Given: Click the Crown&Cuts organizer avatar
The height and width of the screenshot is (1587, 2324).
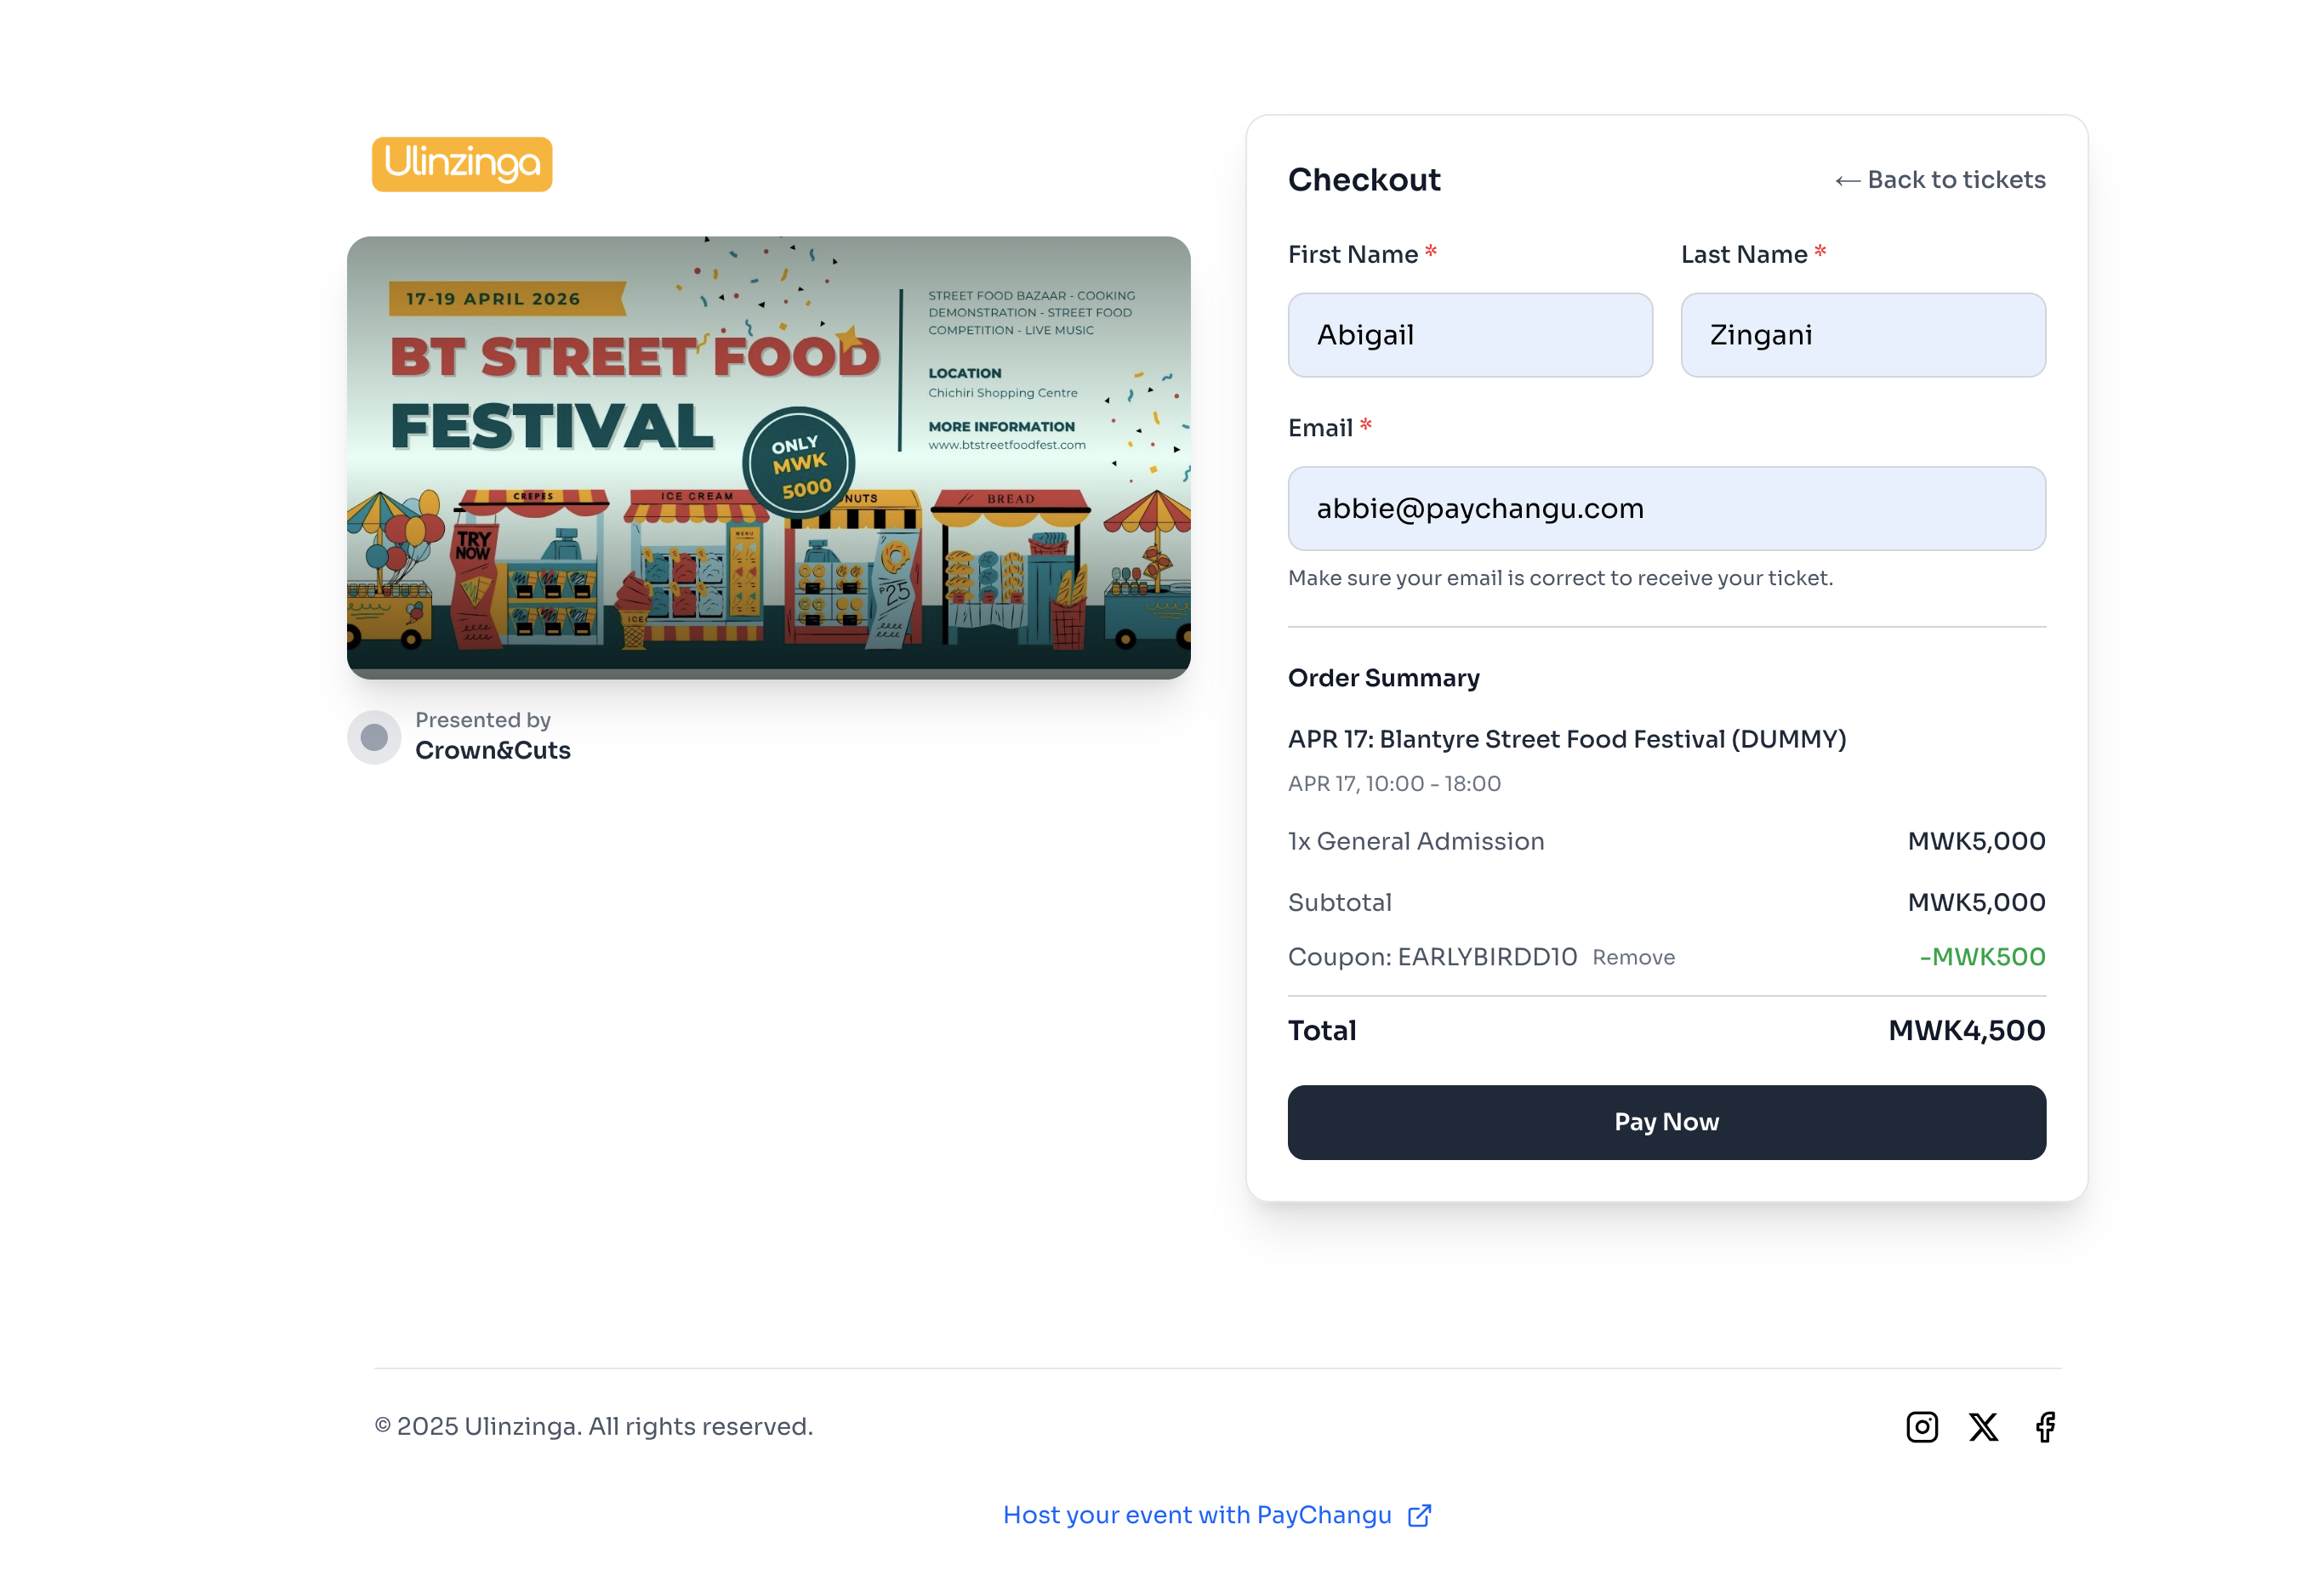Looking at the screenshot, I should point(374,737).
